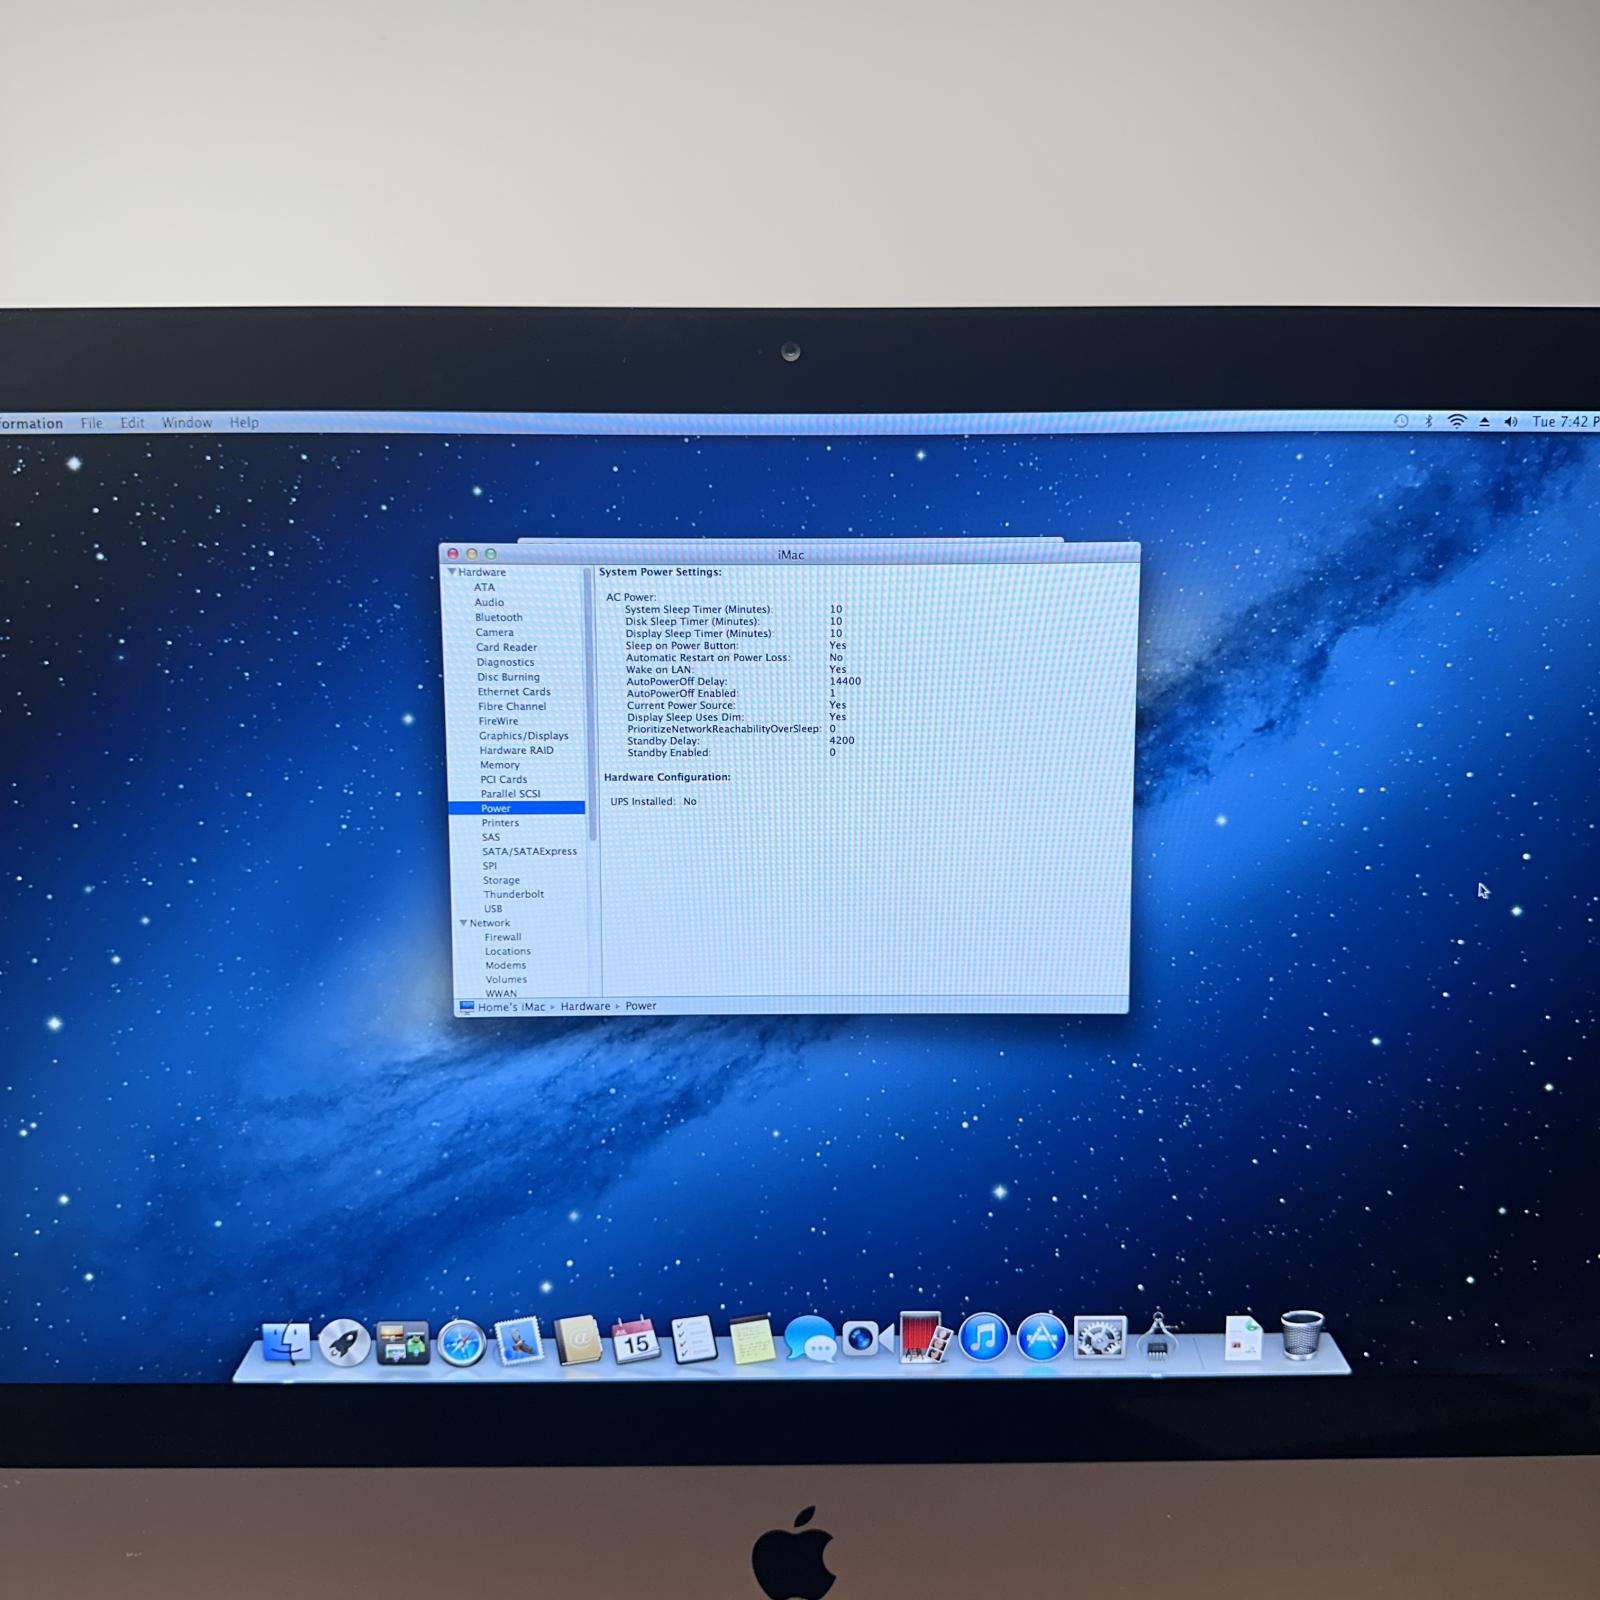Select Thunderbolt in the sidebar
Screen dimensions: 1600x1600
[x=513, y=895]
